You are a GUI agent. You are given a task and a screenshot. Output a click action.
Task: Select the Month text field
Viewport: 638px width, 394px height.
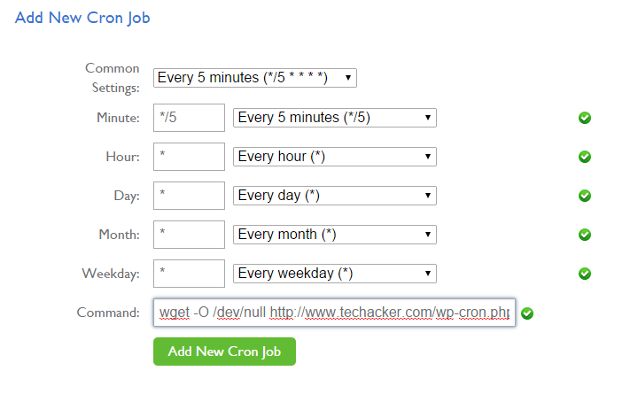189,234
